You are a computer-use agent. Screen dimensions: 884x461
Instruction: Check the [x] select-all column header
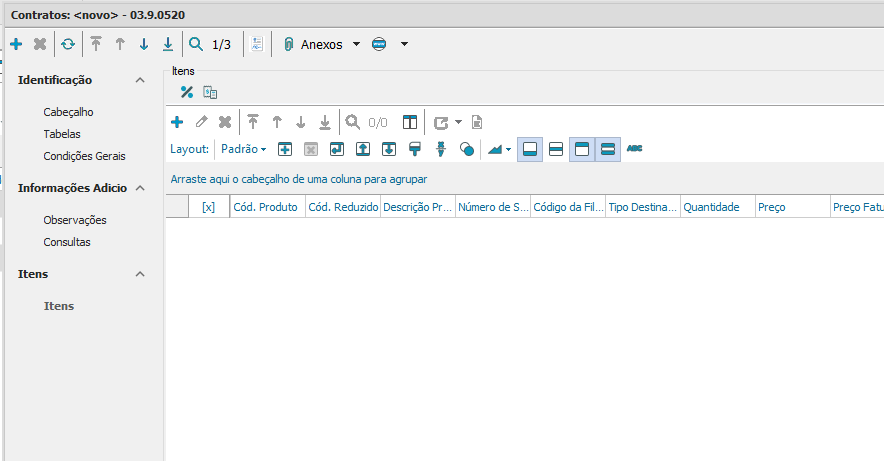click(208, 207)
